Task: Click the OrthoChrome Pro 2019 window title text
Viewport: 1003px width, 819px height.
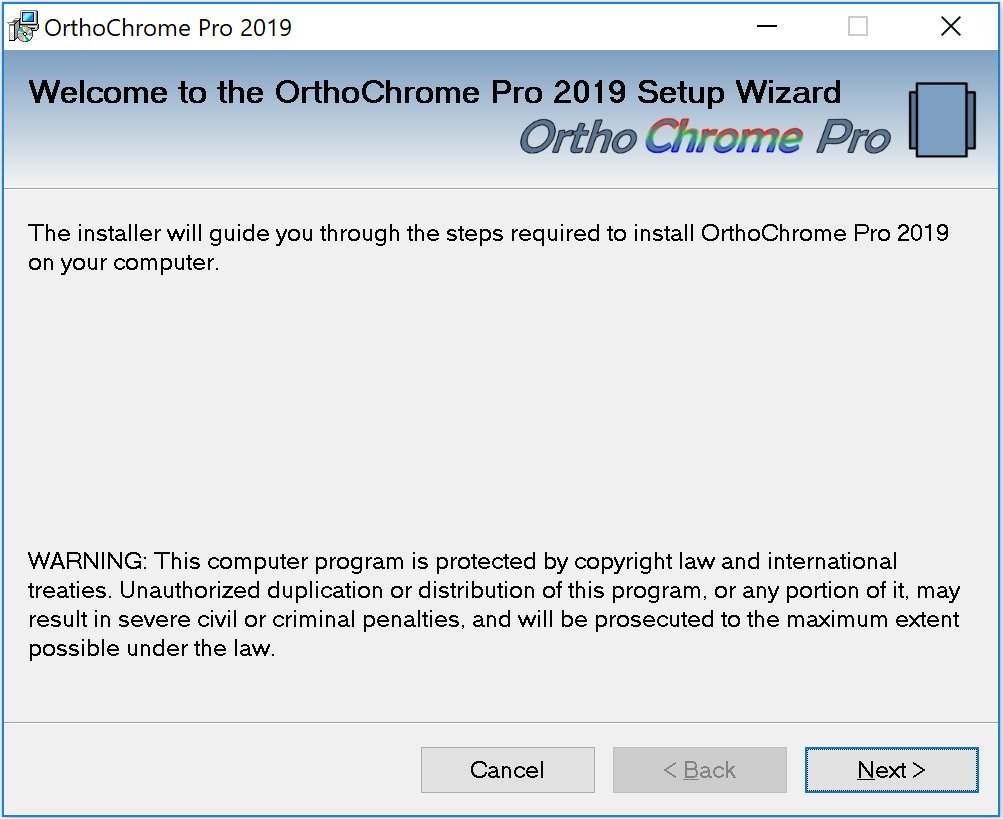Action: pyautogui.click(x=169, y=27)
